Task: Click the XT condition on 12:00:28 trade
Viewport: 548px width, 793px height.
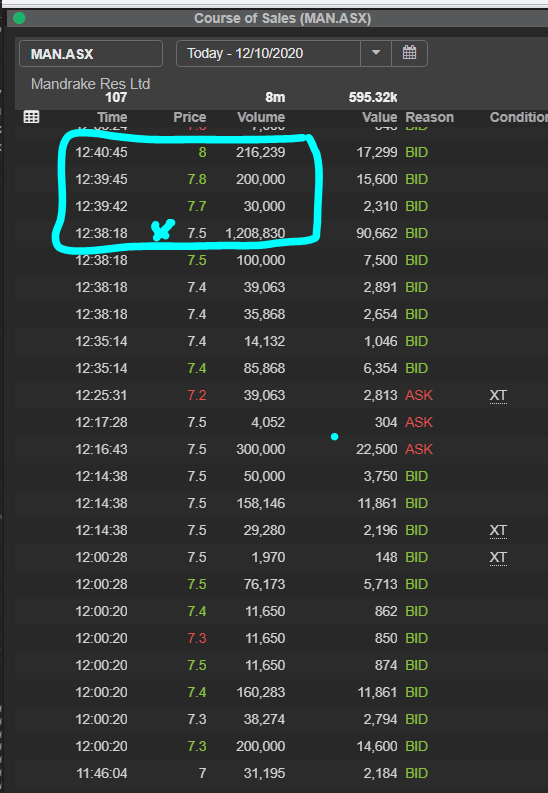Action: [x=498, y=557]
